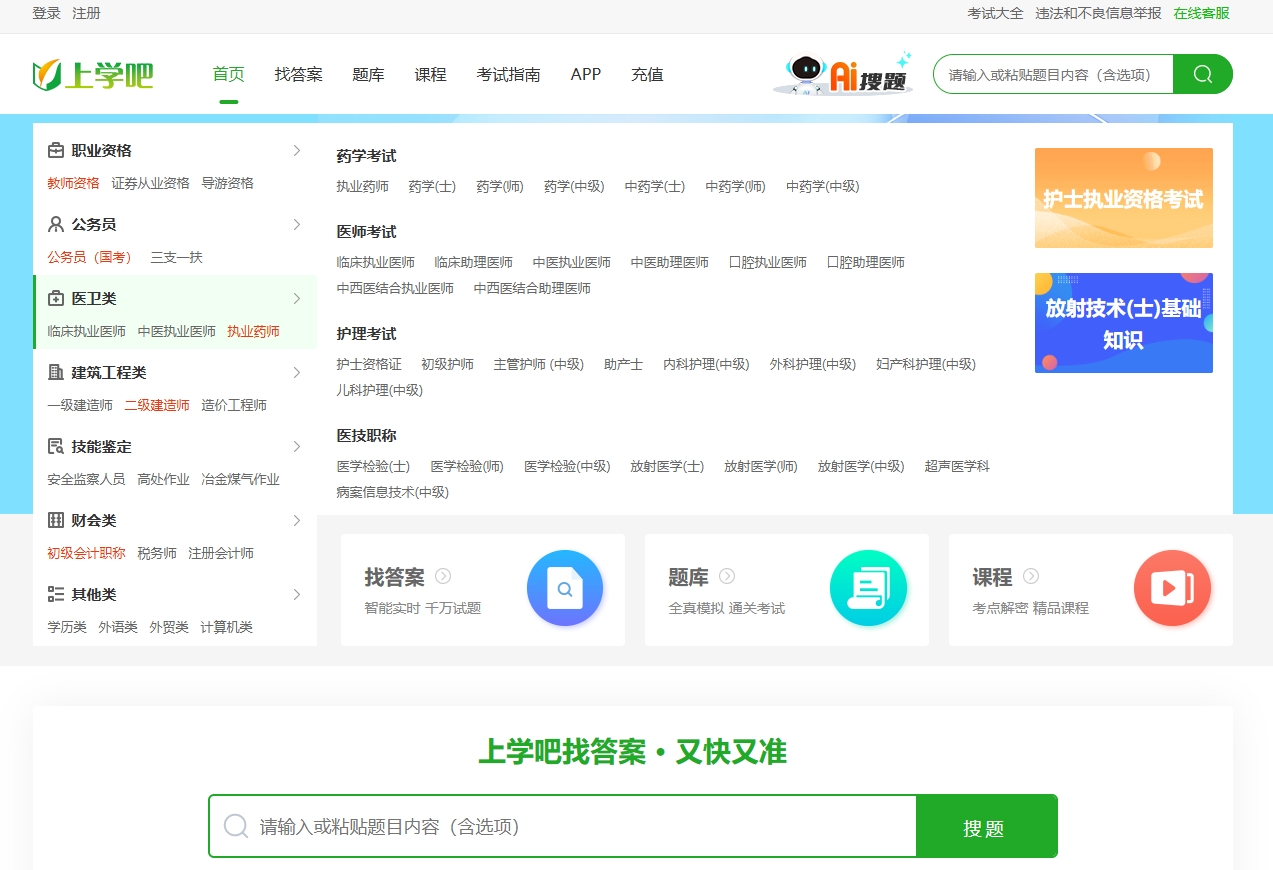Click the 上学吧 logo

click(x=93, y=74)
